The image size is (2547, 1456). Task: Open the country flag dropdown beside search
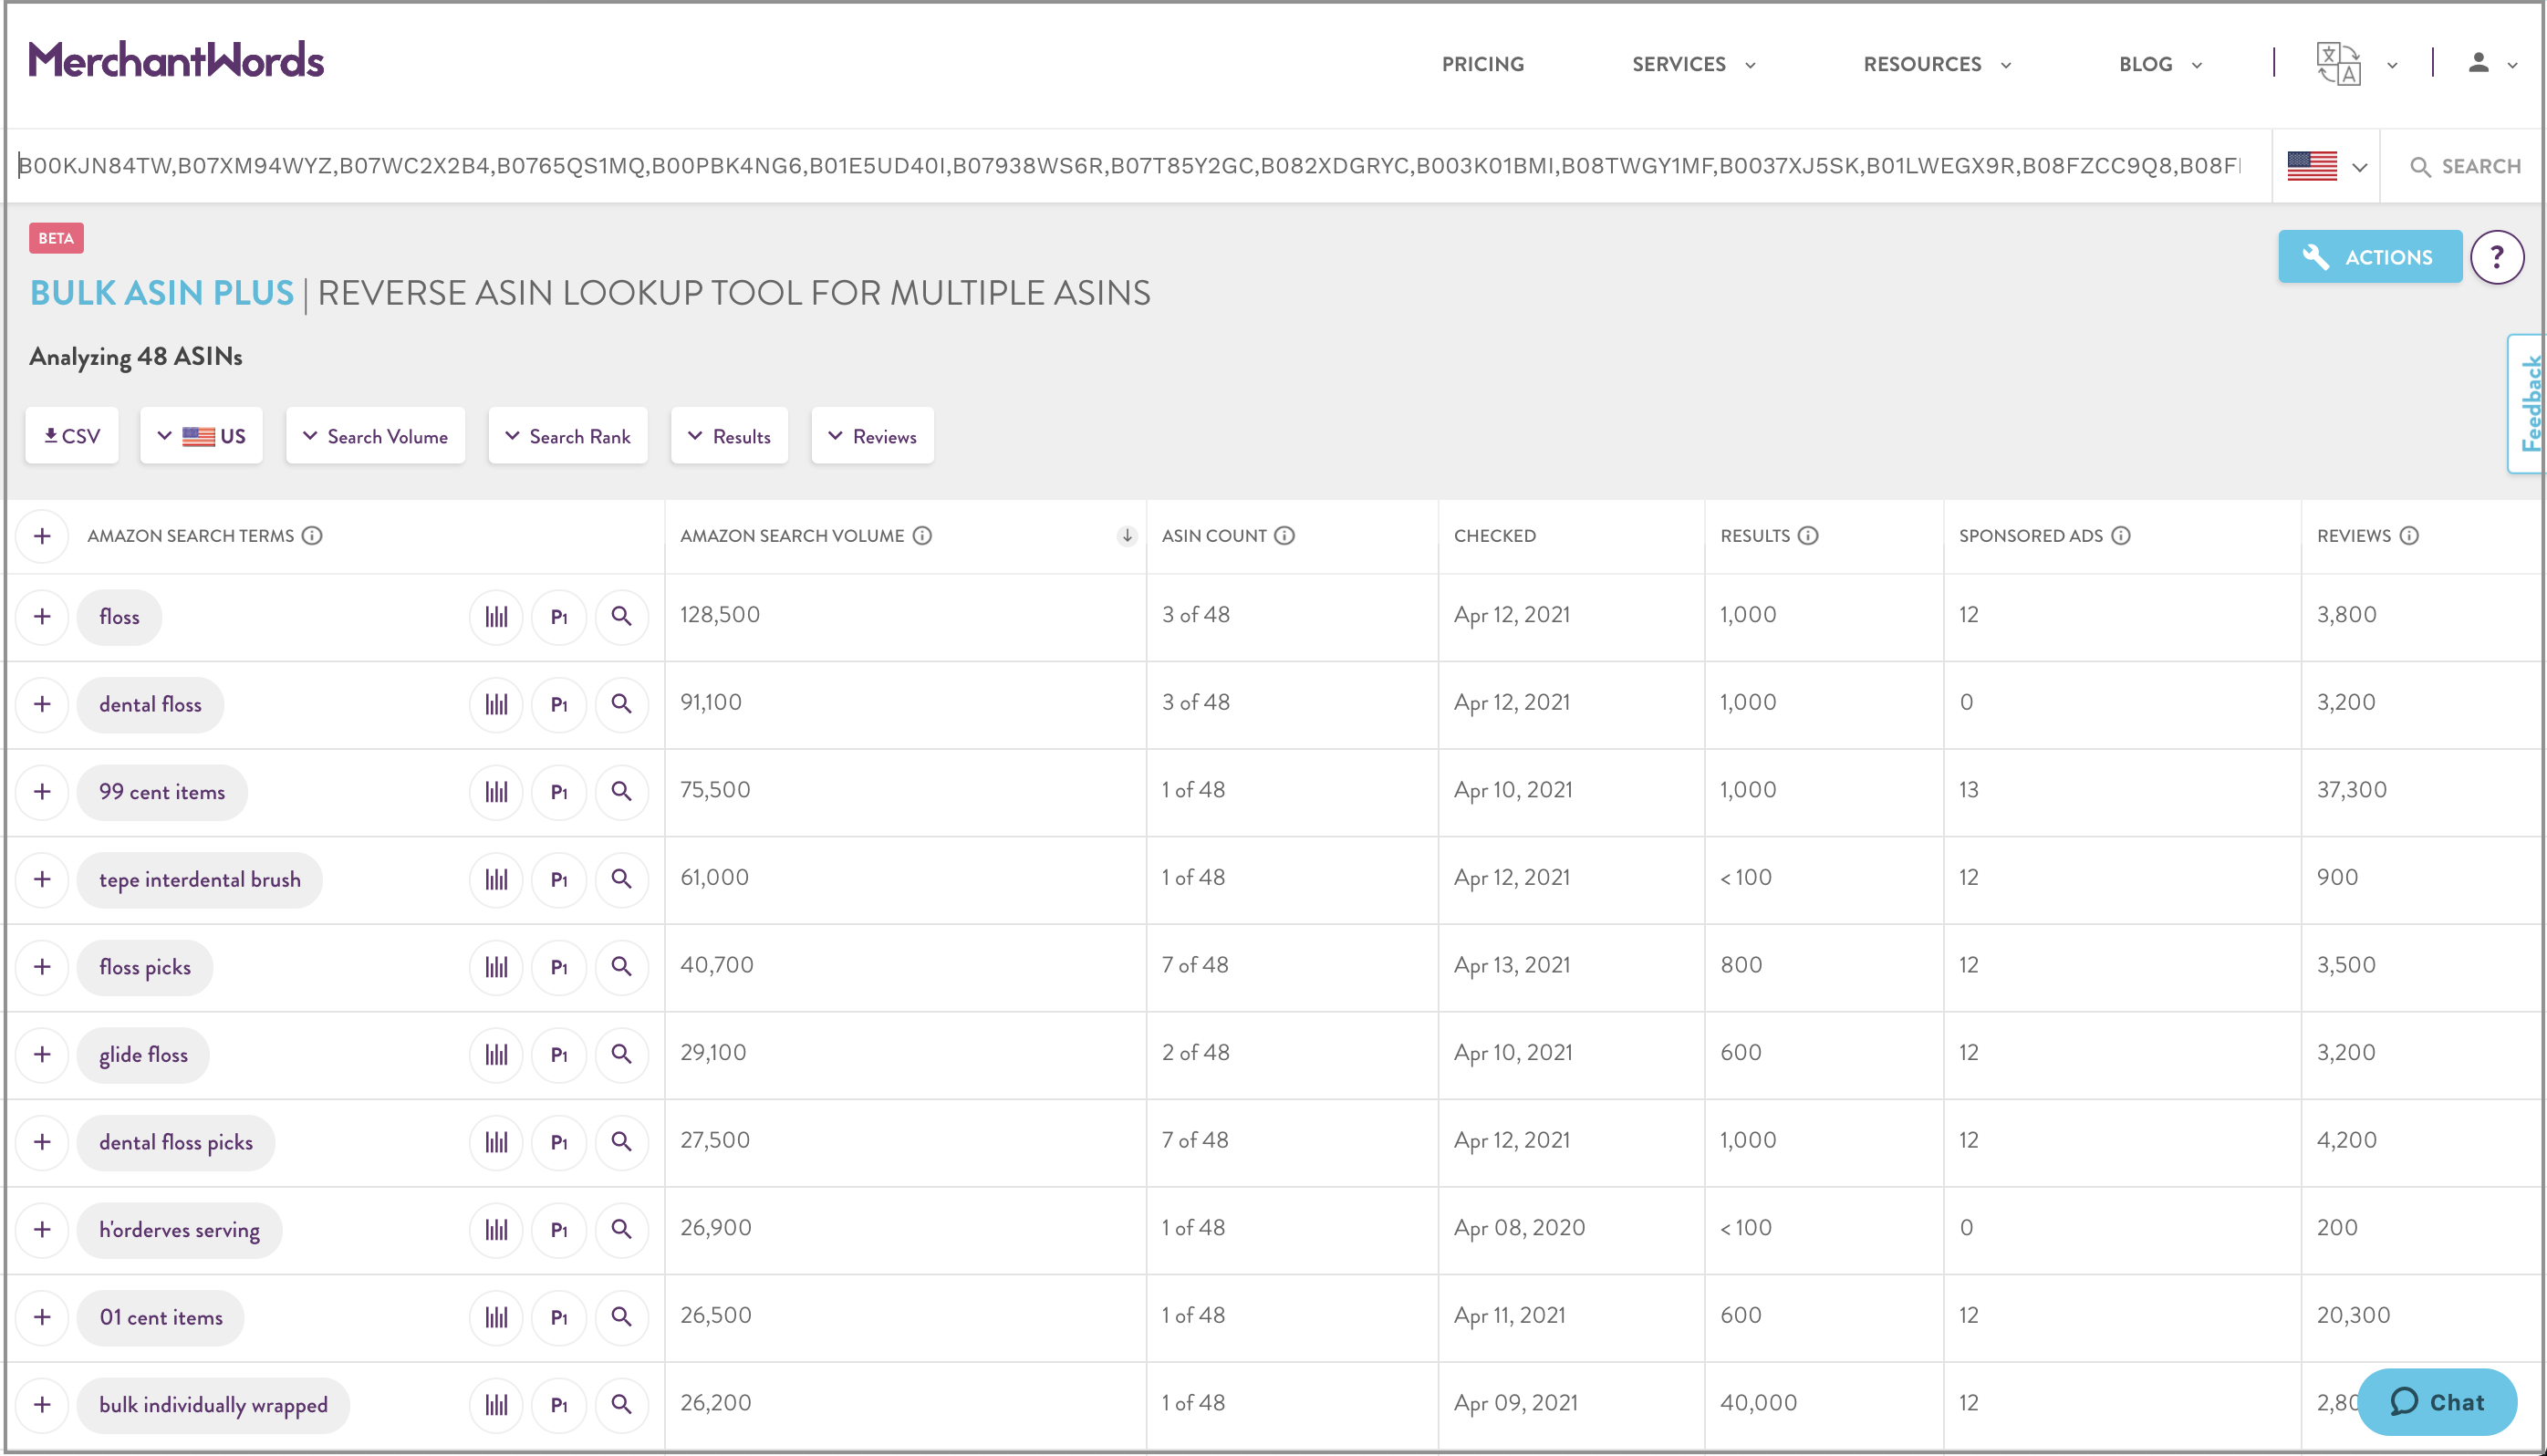[x=2326, y=166]
